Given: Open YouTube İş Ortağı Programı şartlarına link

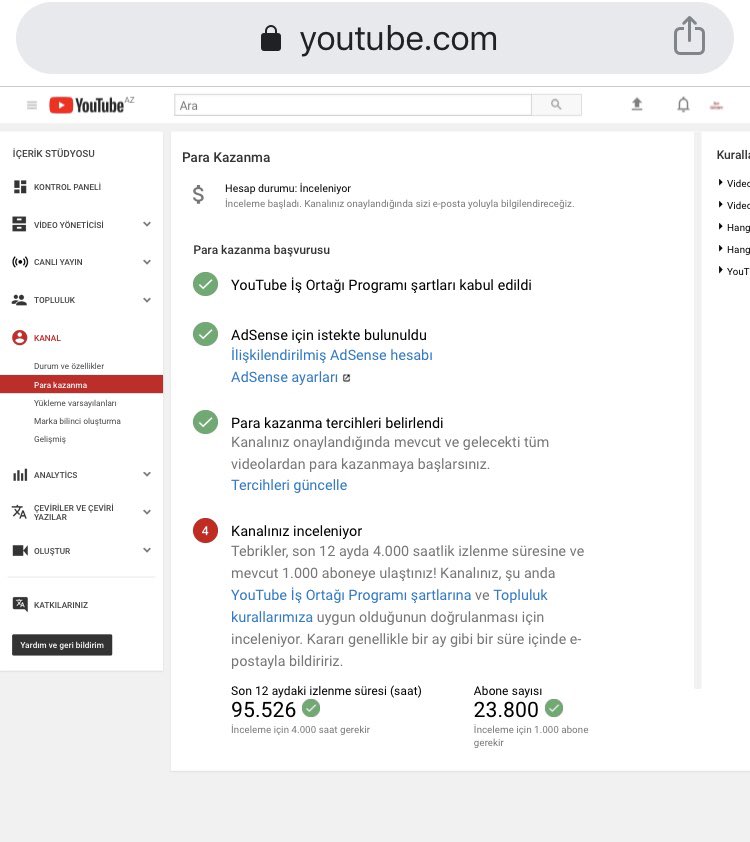Looking at the screenshot, I should (351, 595).
